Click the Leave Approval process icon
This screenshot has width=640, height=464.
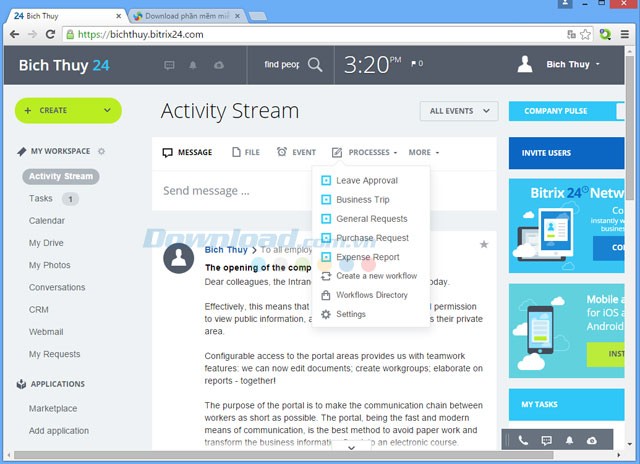coord(326,180)
